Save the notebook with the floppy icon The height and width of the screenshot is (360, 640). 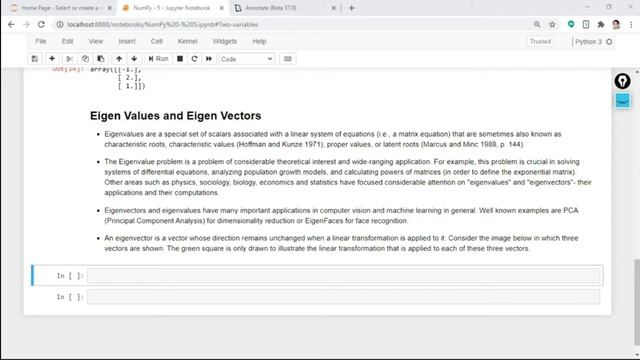[35, 59]
